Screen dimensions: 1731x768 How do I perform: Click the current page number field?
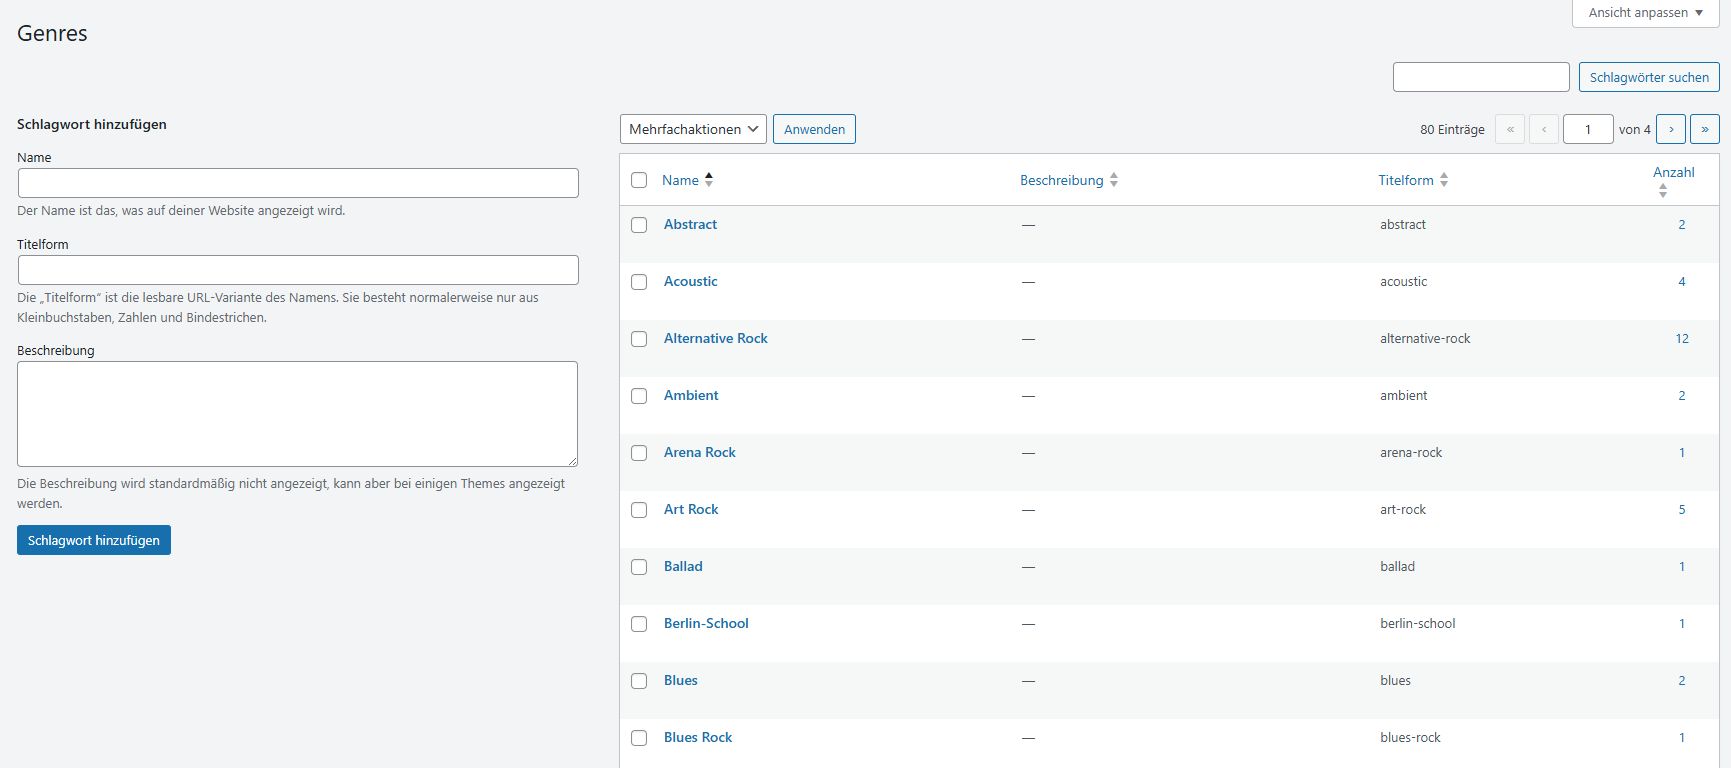1587,129
